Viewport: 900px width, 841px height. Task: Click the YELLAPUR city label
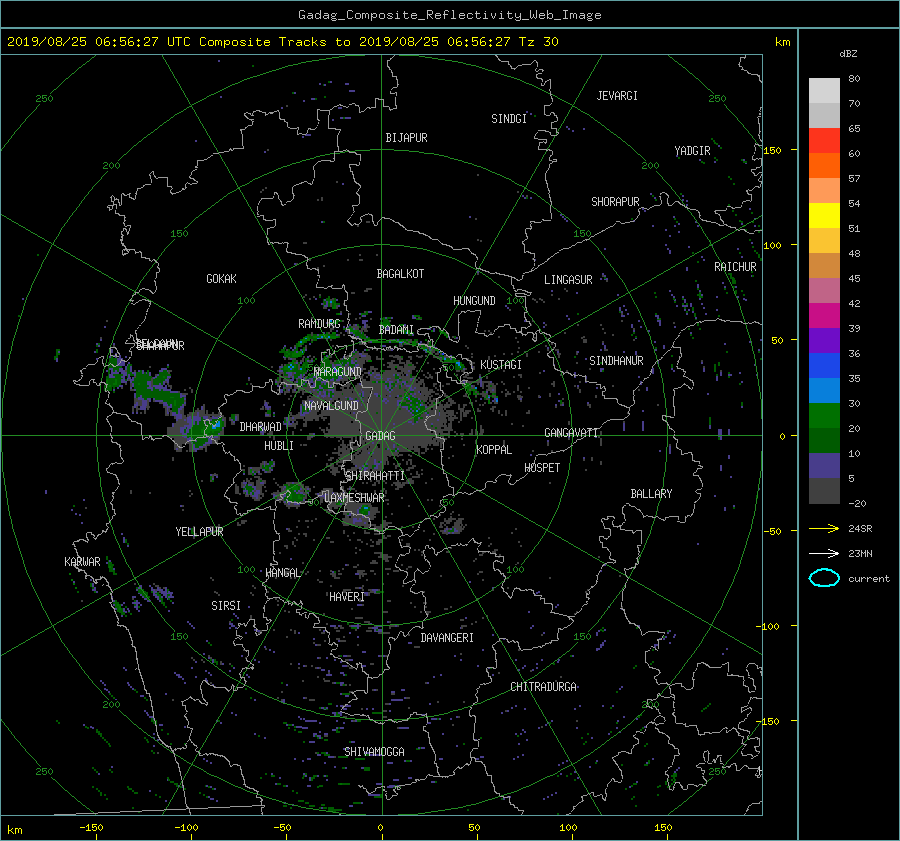pyautogui.click(x=199, y=532)
